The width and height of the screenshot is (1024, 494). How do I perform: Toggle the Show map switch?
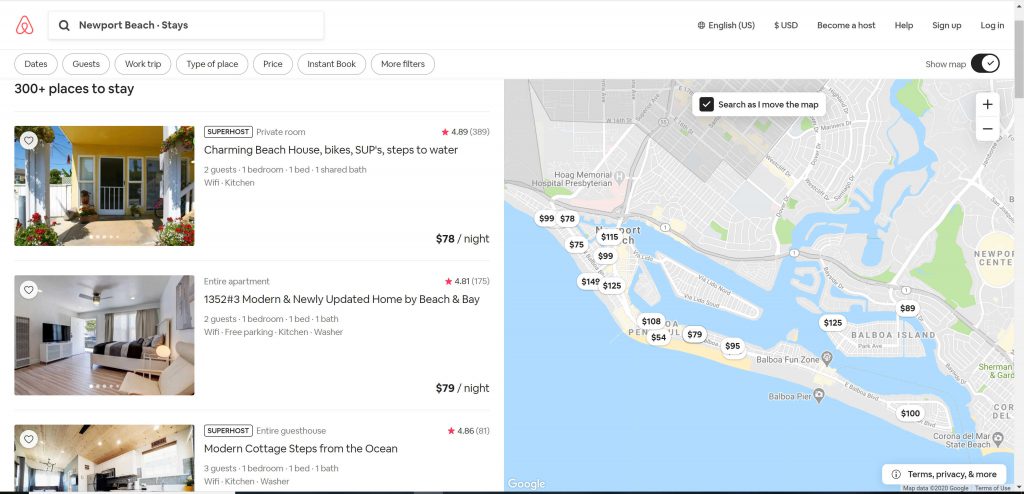pos(985,63)
